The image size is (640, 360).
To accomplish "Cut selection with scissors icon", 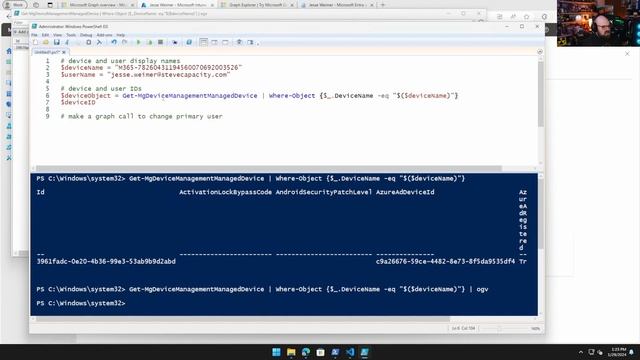I will coord(67,42).
